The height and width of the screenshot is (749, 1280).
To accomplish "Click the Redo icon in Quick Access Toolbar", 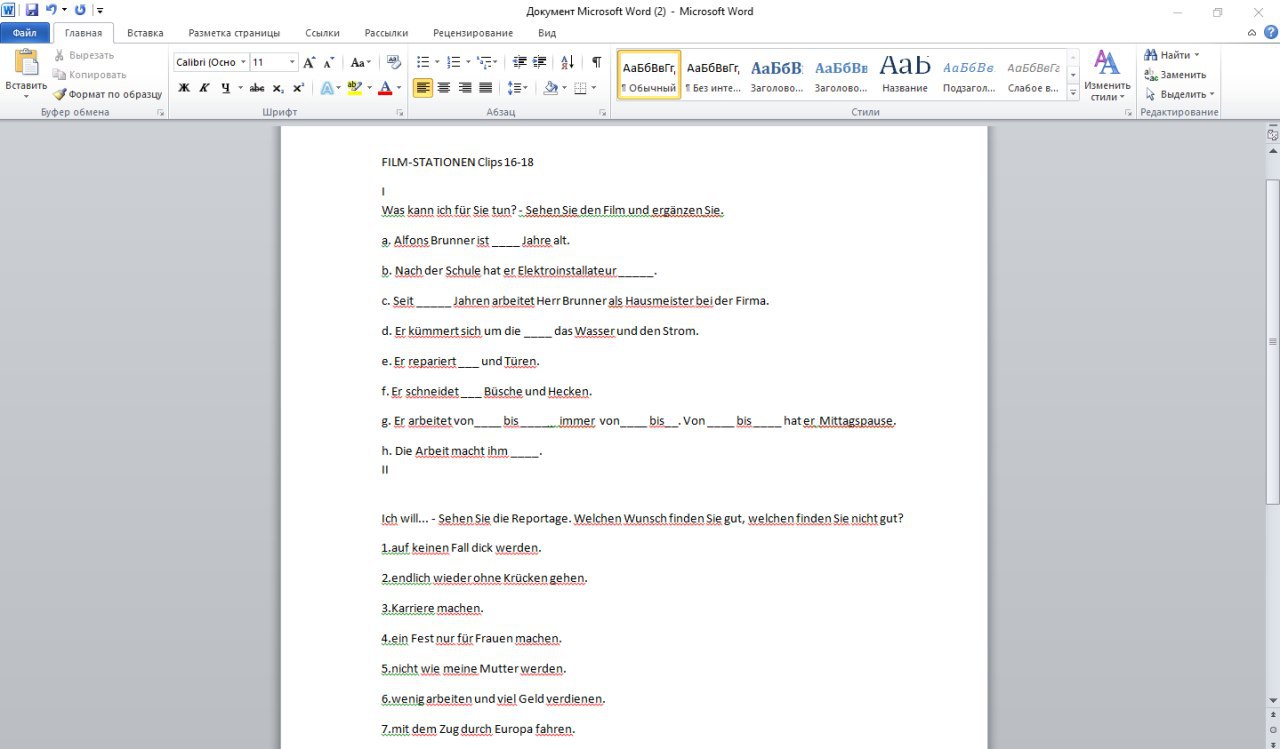I will coord(80,10).
